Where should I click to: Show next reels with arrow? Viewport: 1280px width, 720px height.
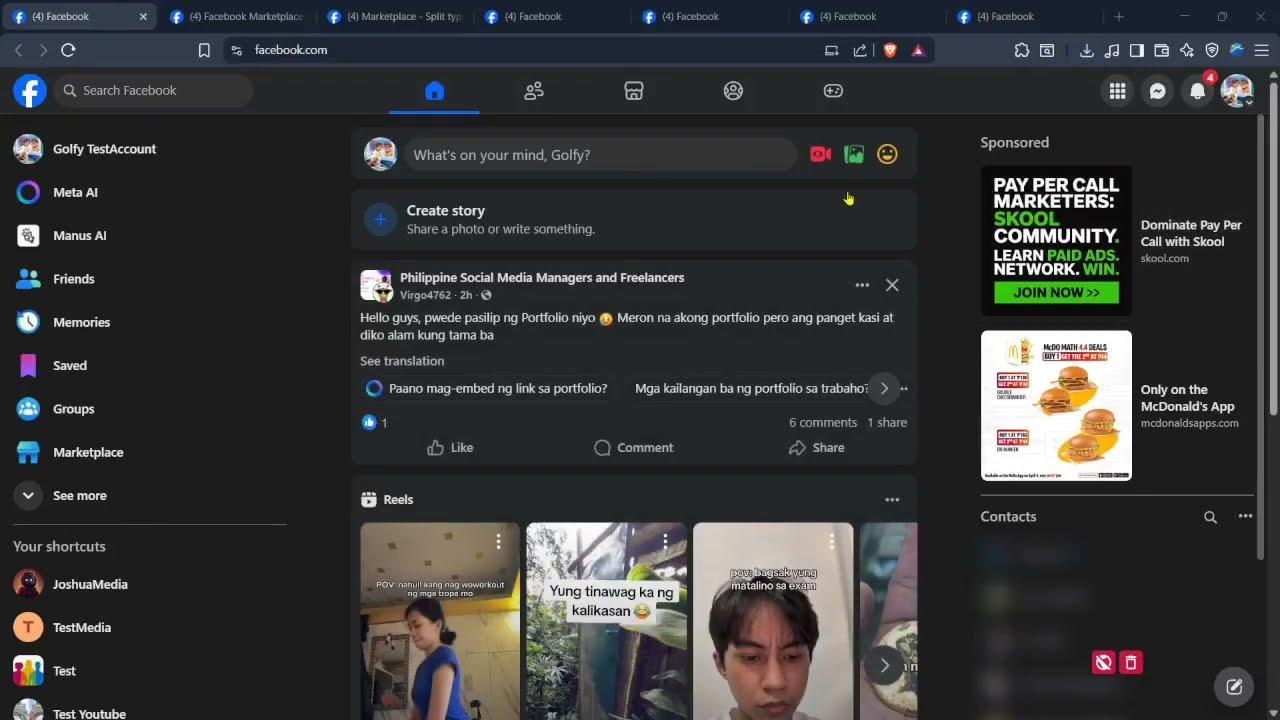884,665
